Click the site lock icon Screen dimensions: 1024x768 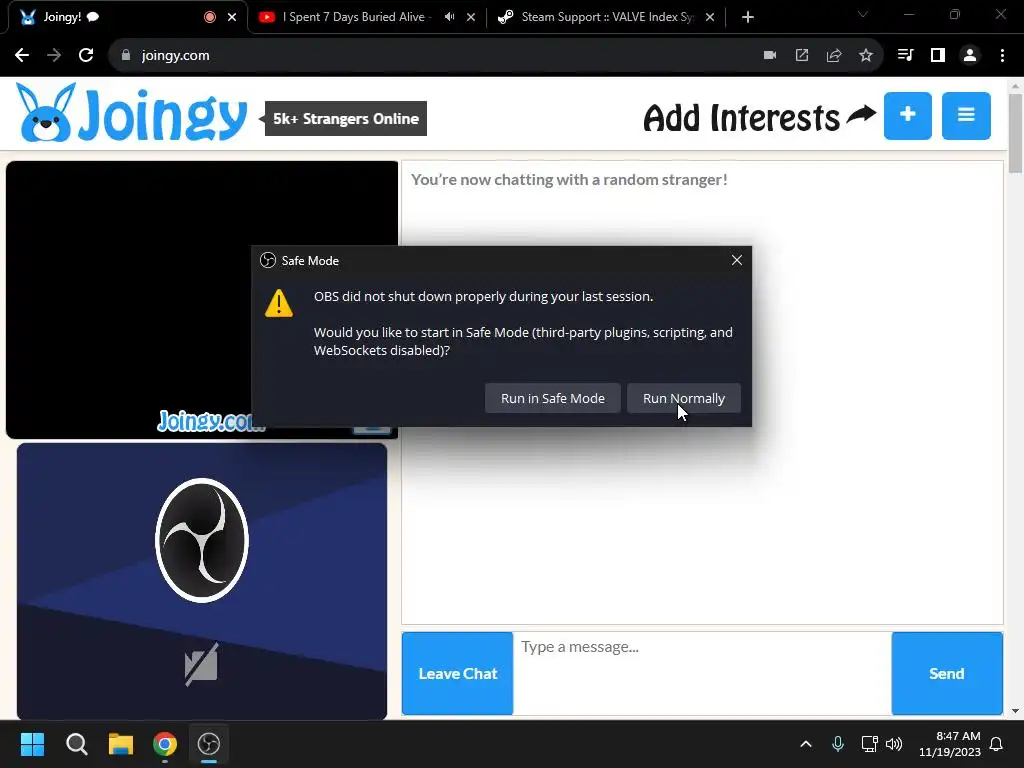click(126, 56)
